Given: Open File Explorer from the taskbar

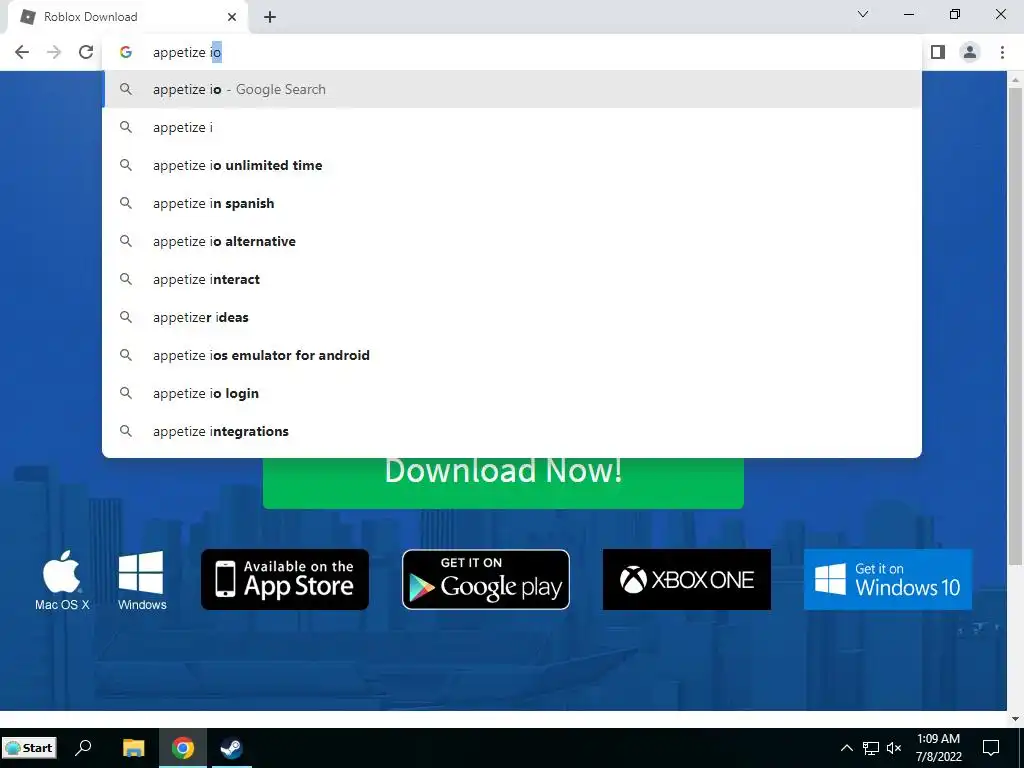Looking at the screenshot, I should point(133,748).
